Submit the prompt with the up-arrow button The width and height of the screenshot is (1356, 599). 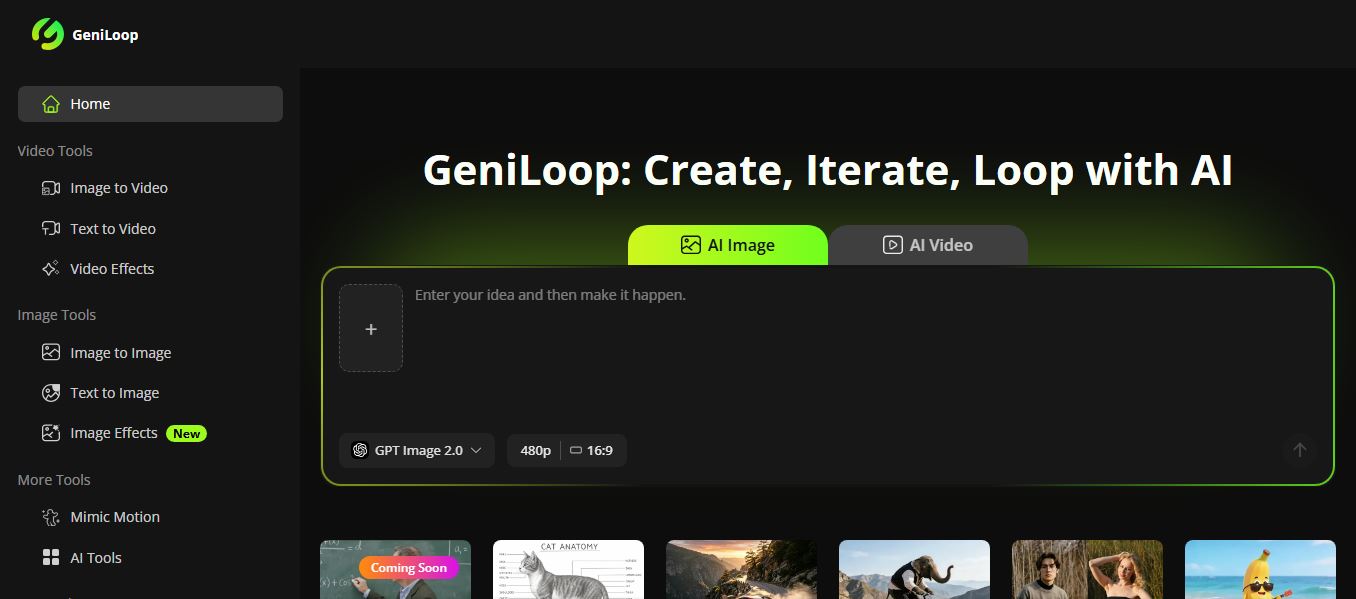point(1300,450)
